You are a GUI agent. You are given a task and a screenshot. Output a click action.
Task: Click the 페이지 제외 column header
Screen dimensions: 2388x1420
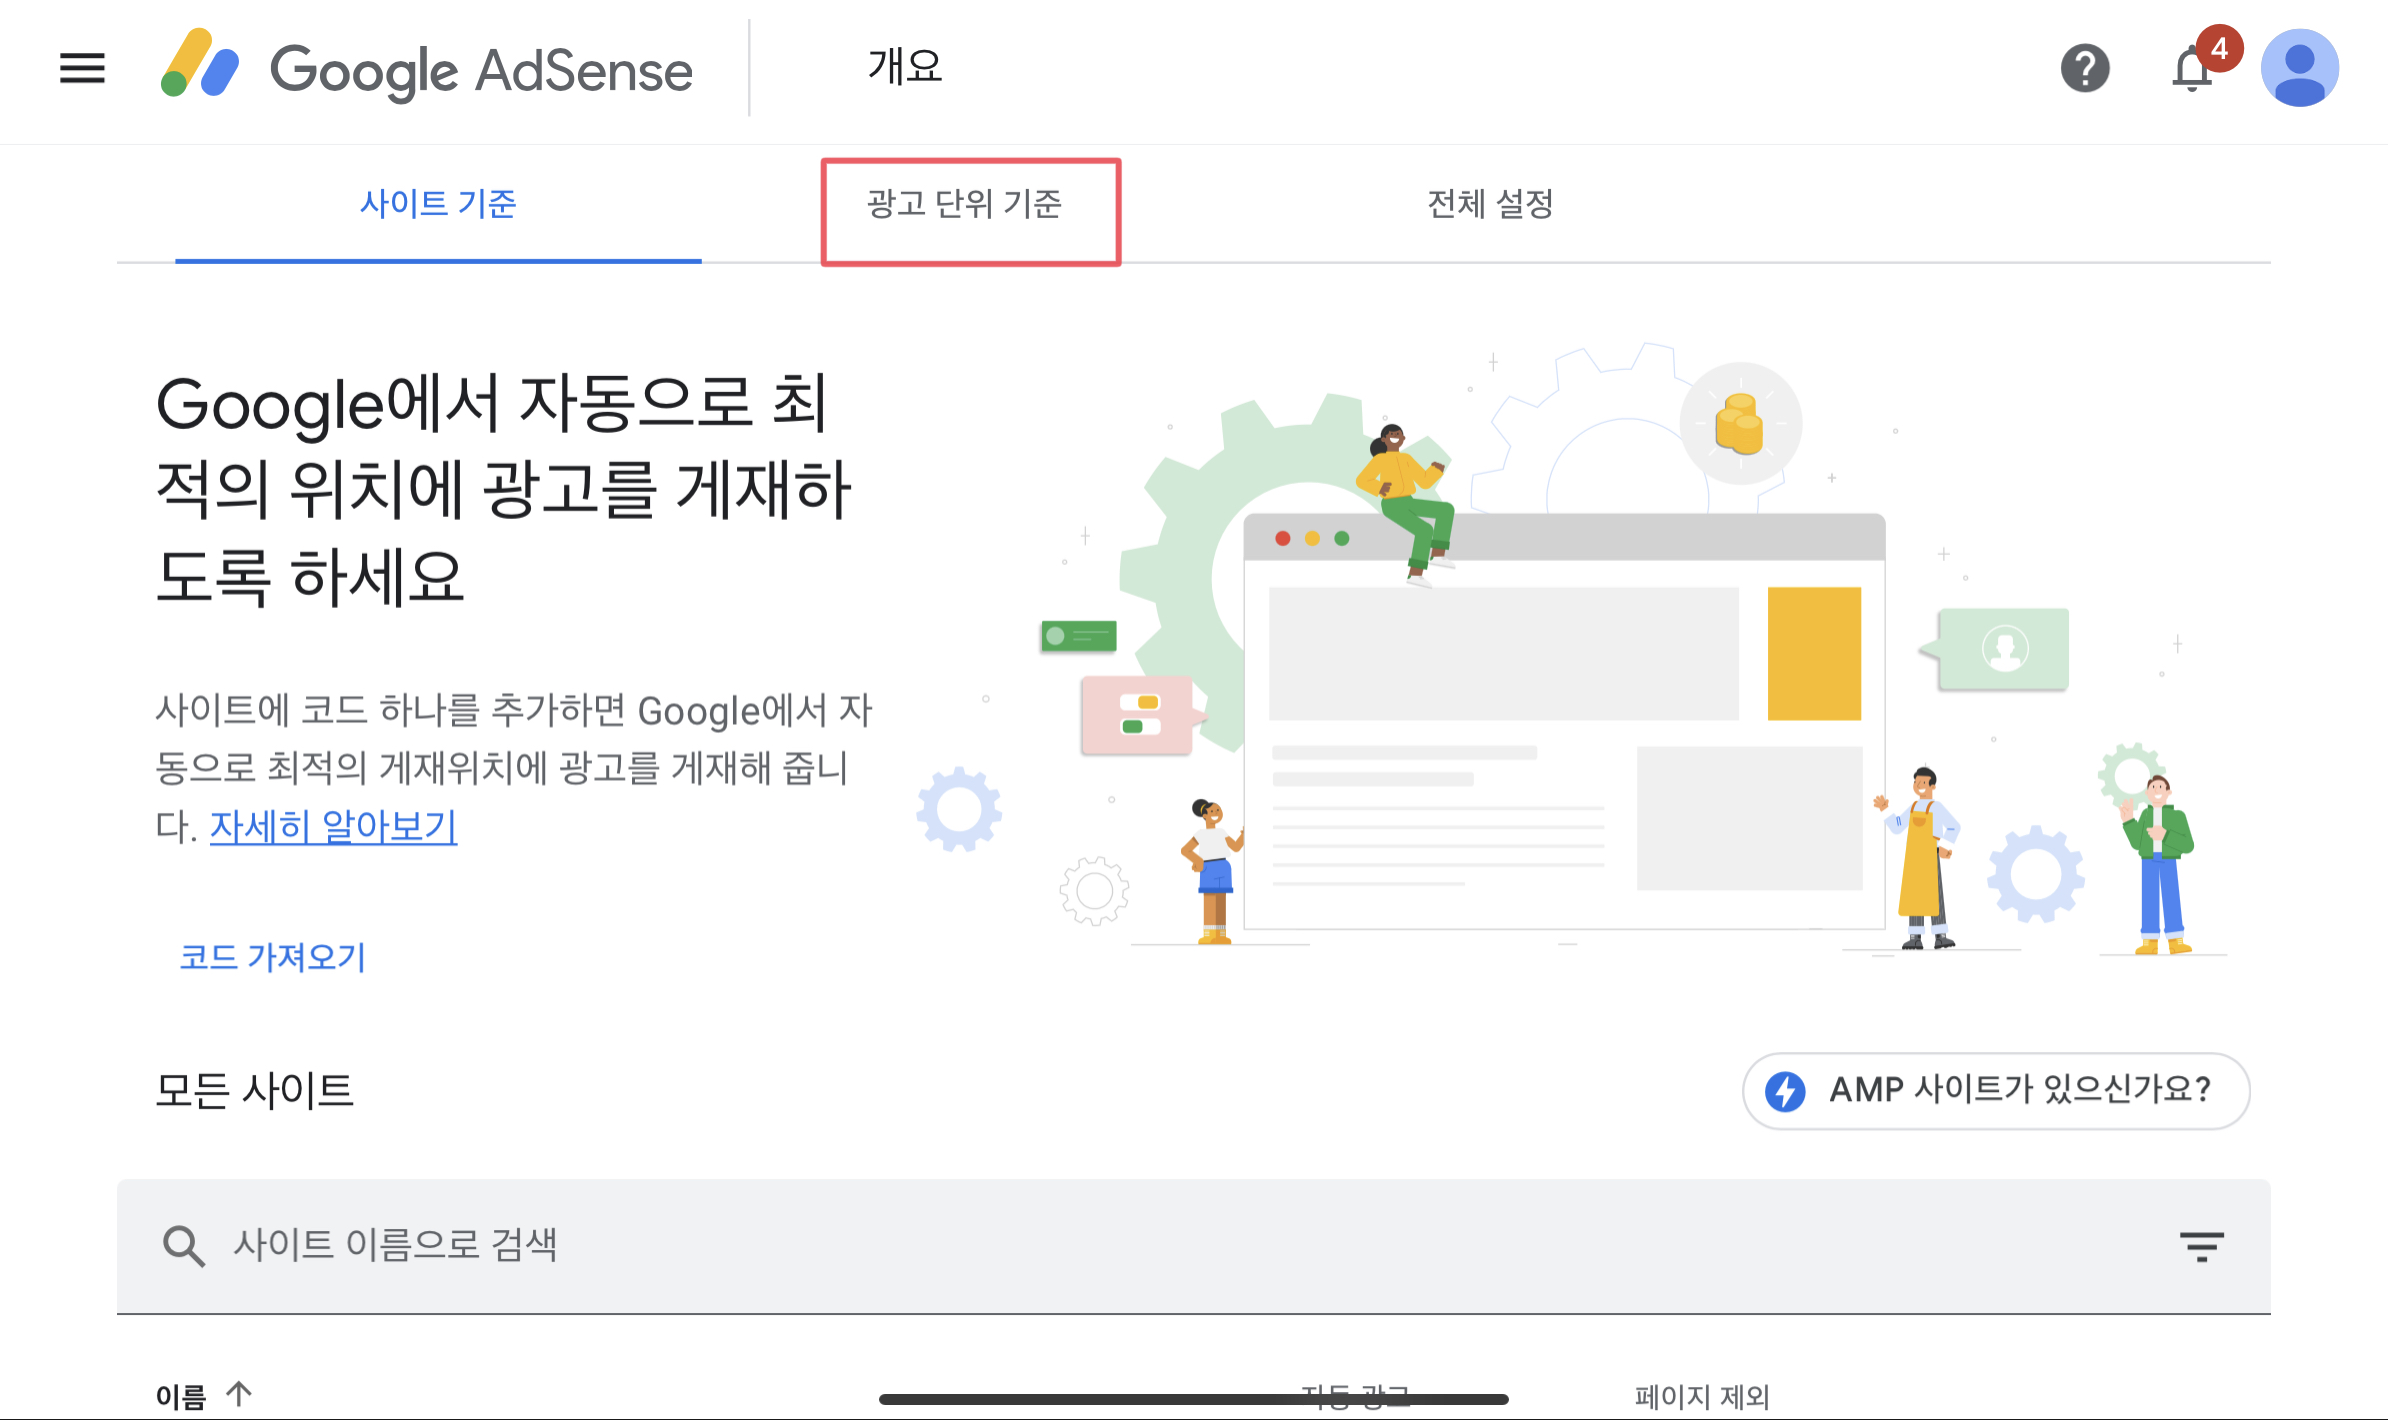coord(1703,1396)
